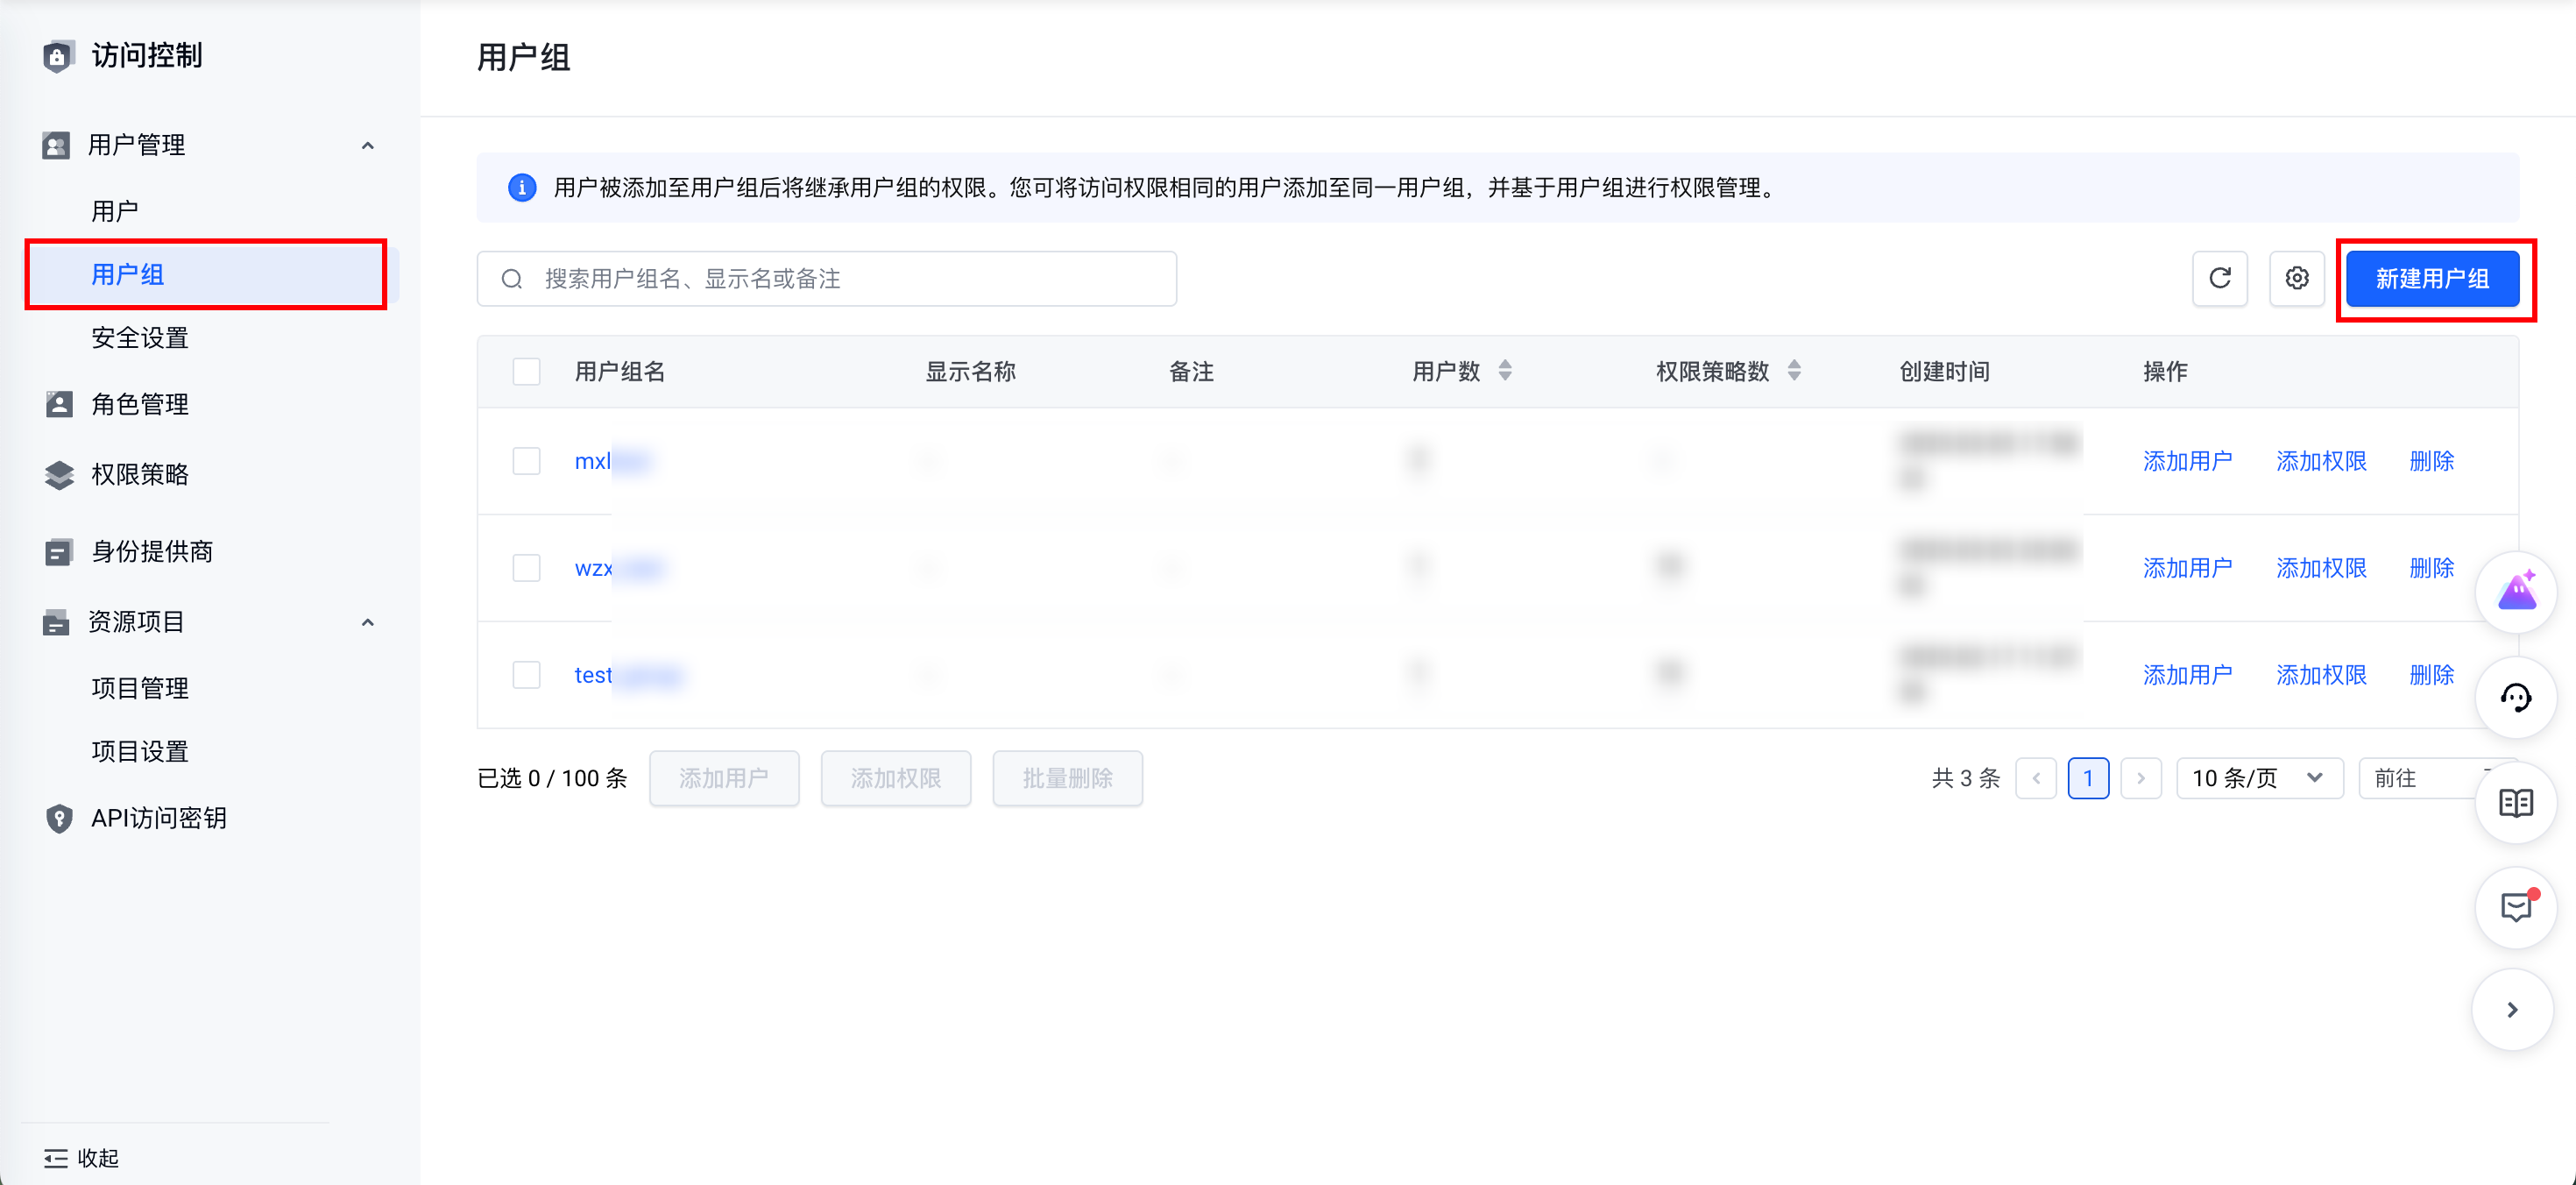Open 角色管理 in sidebar
This screenshot has width=2576, height=1185.
(x=139, y=404)
